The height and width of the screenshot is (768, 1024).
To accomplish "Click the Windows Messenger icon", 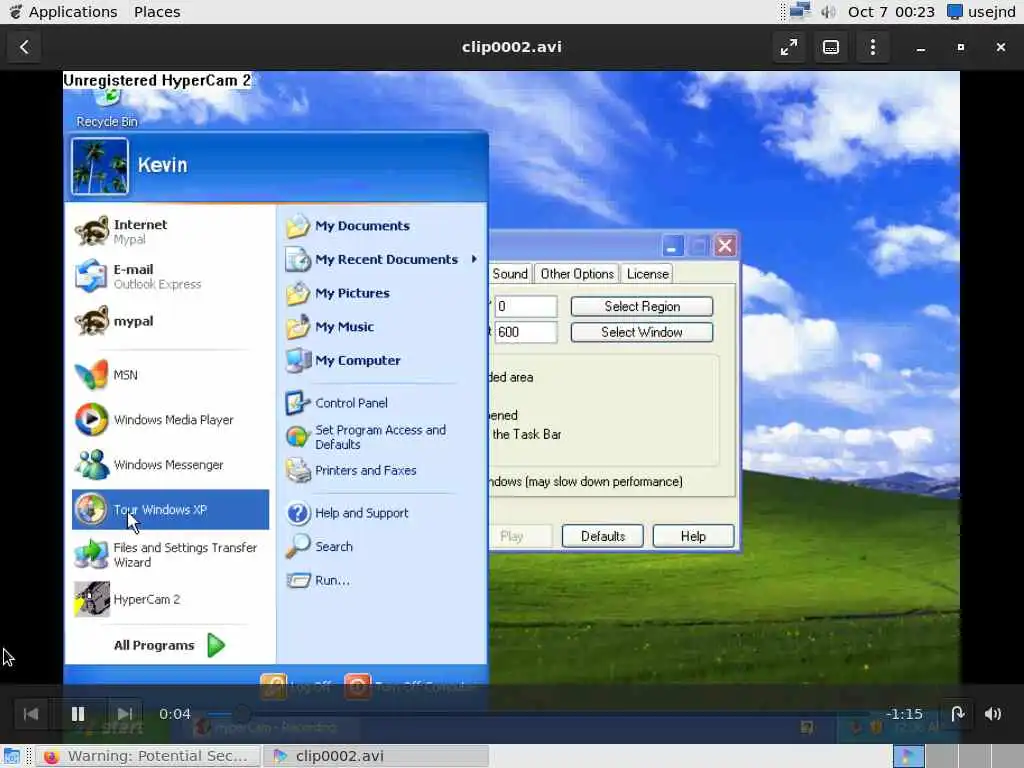I will click(91, 464).
